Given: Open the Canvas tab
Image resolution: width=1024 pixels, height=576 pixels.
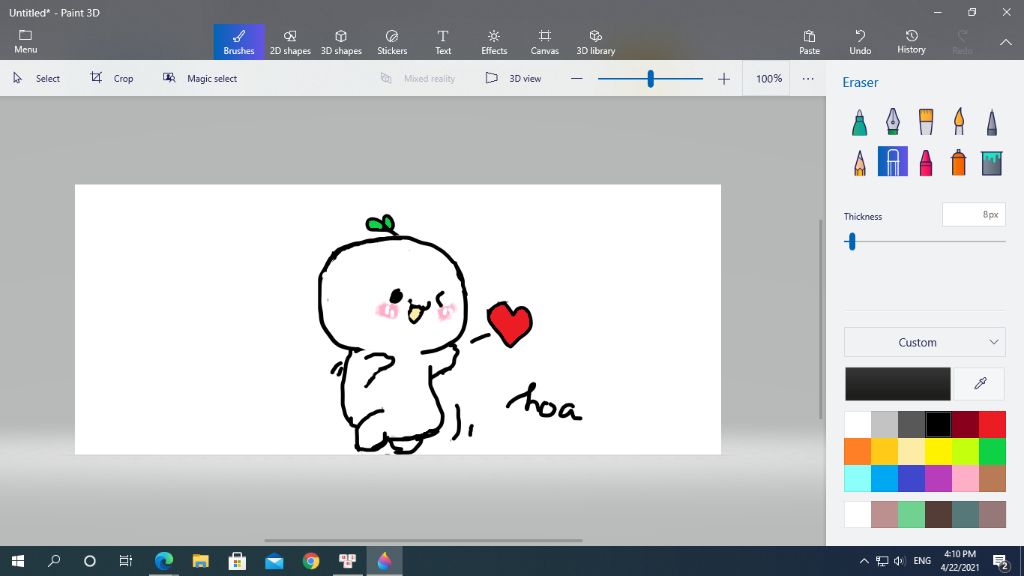Looking at the screenshot, I should click(545, 42).
